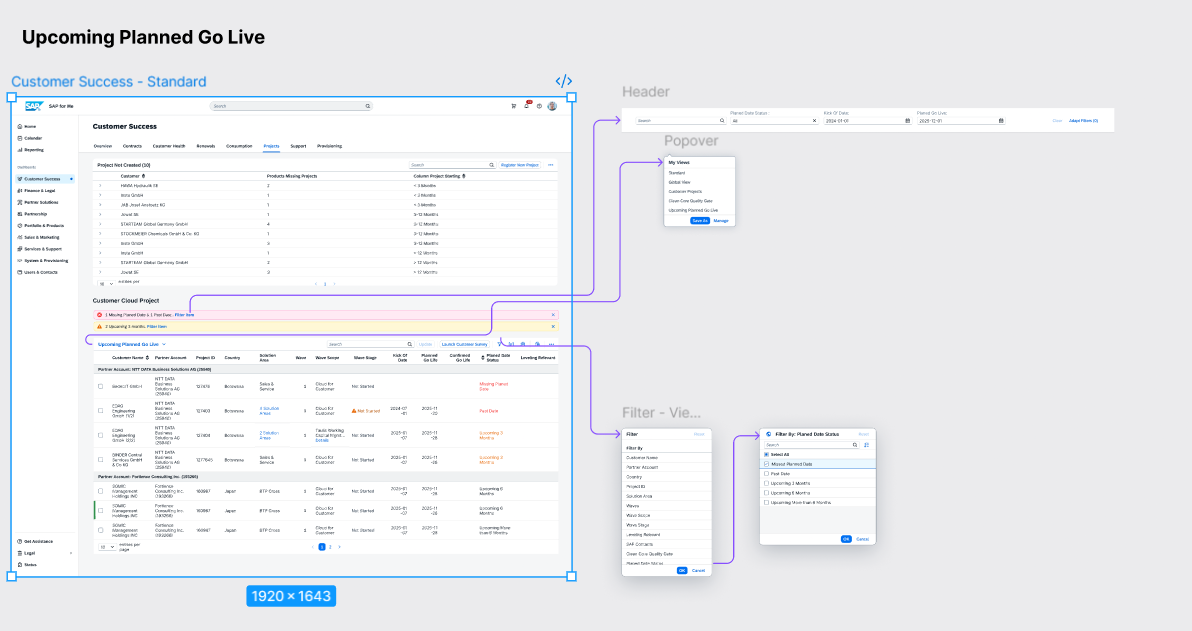
Task: Go to page 2 in the bottom pagination
Action: coord(330,547)
